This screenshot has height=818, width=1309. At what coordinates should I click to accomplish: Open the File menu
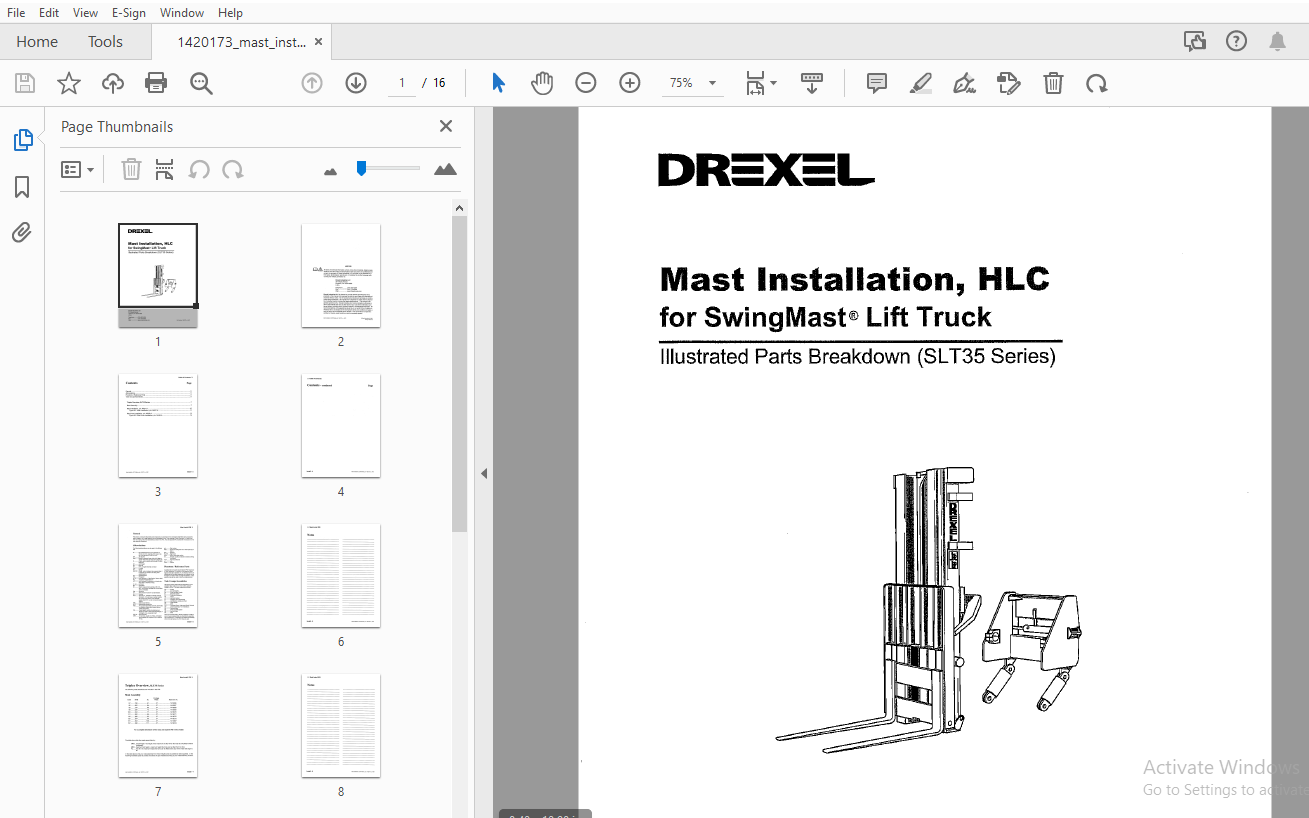(16, 13)
